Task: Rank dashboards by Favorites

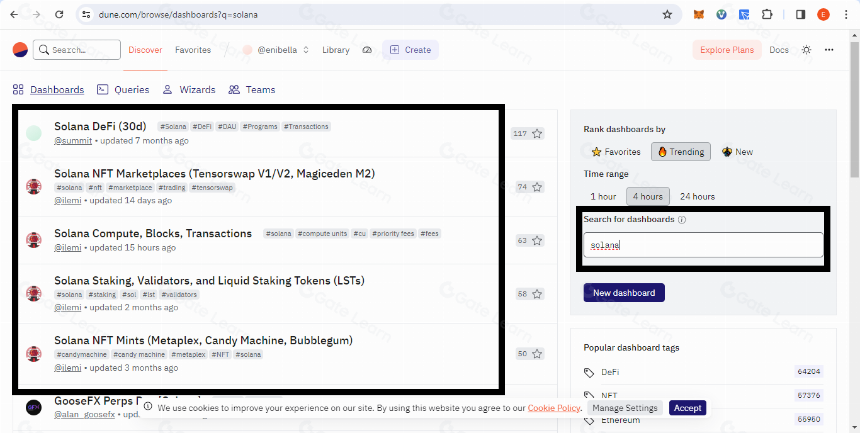Action: coord(616,152)
